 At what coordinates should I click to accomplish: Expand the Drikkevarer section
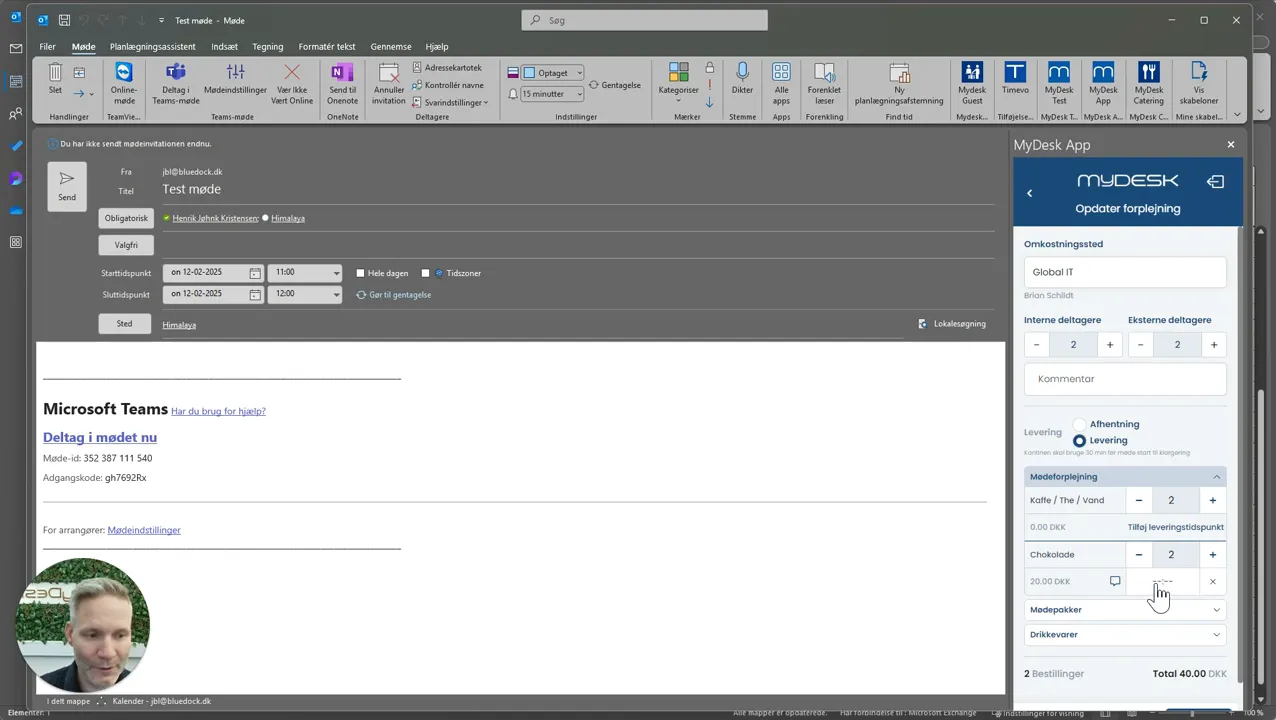[1125, 634]
